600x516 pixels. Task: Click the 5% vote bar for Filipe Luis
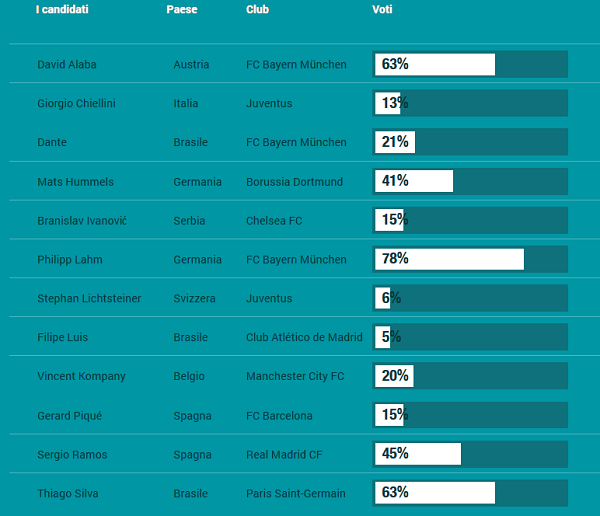(470, 337)
